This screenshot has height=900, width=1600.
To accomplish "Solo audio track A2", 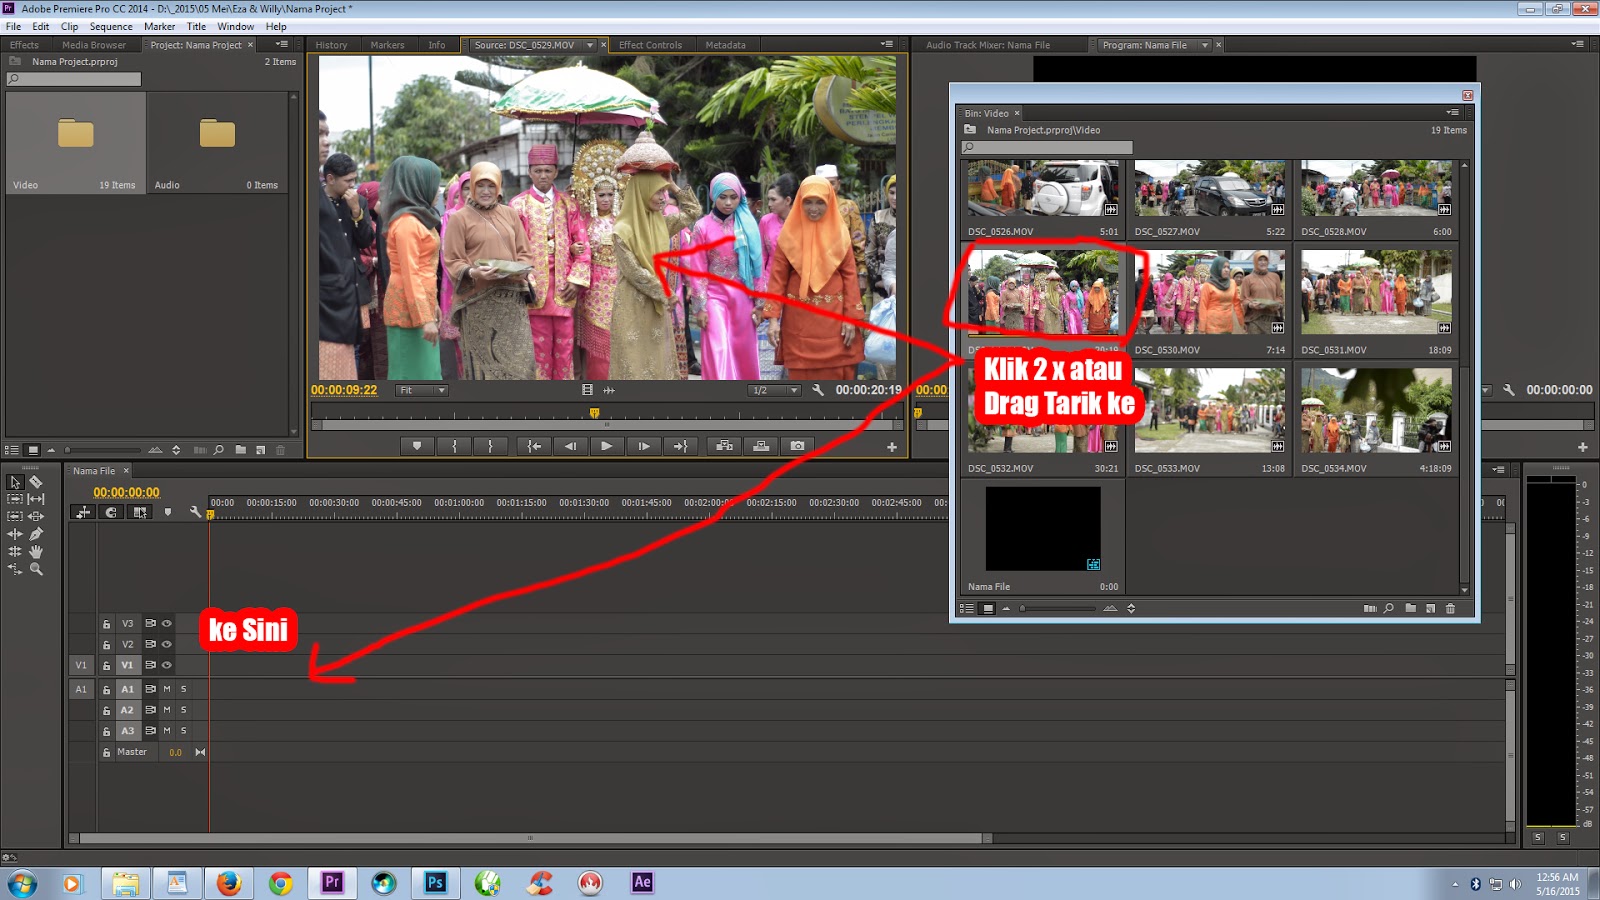I will click(x=184, y=710).
